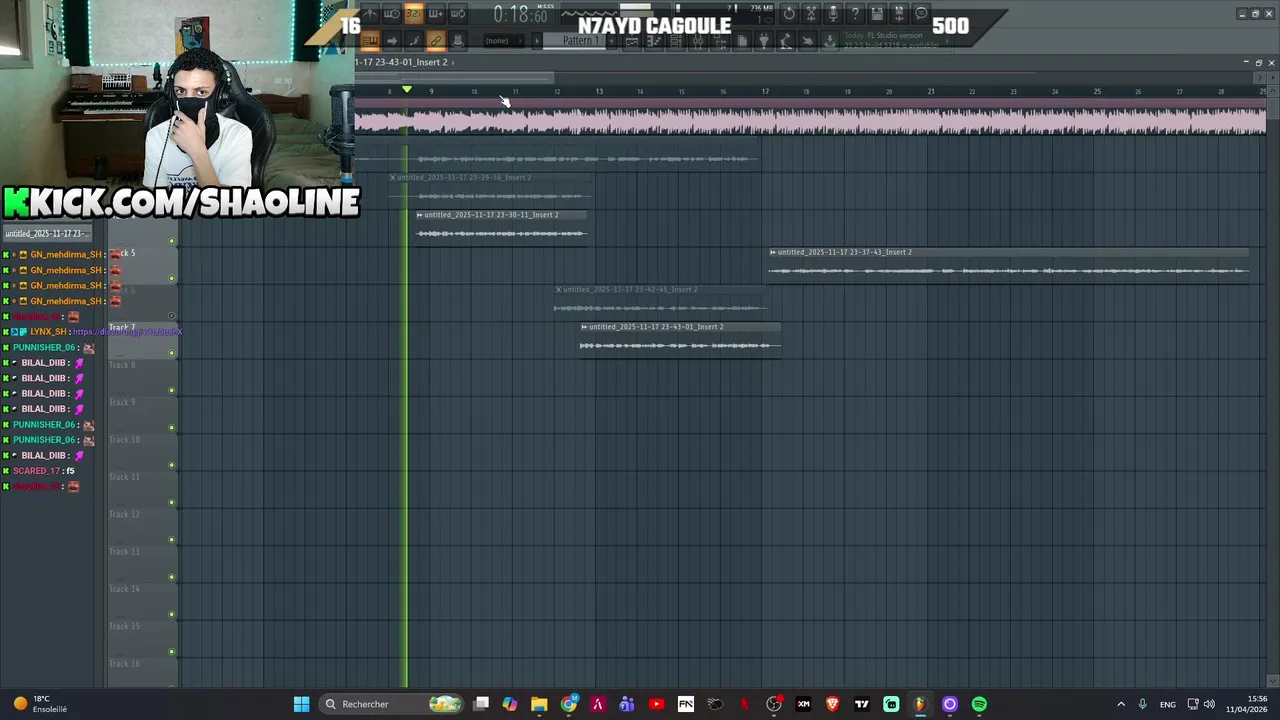
Task: Open Spotify from taskbar
Action: pos(979,704)
